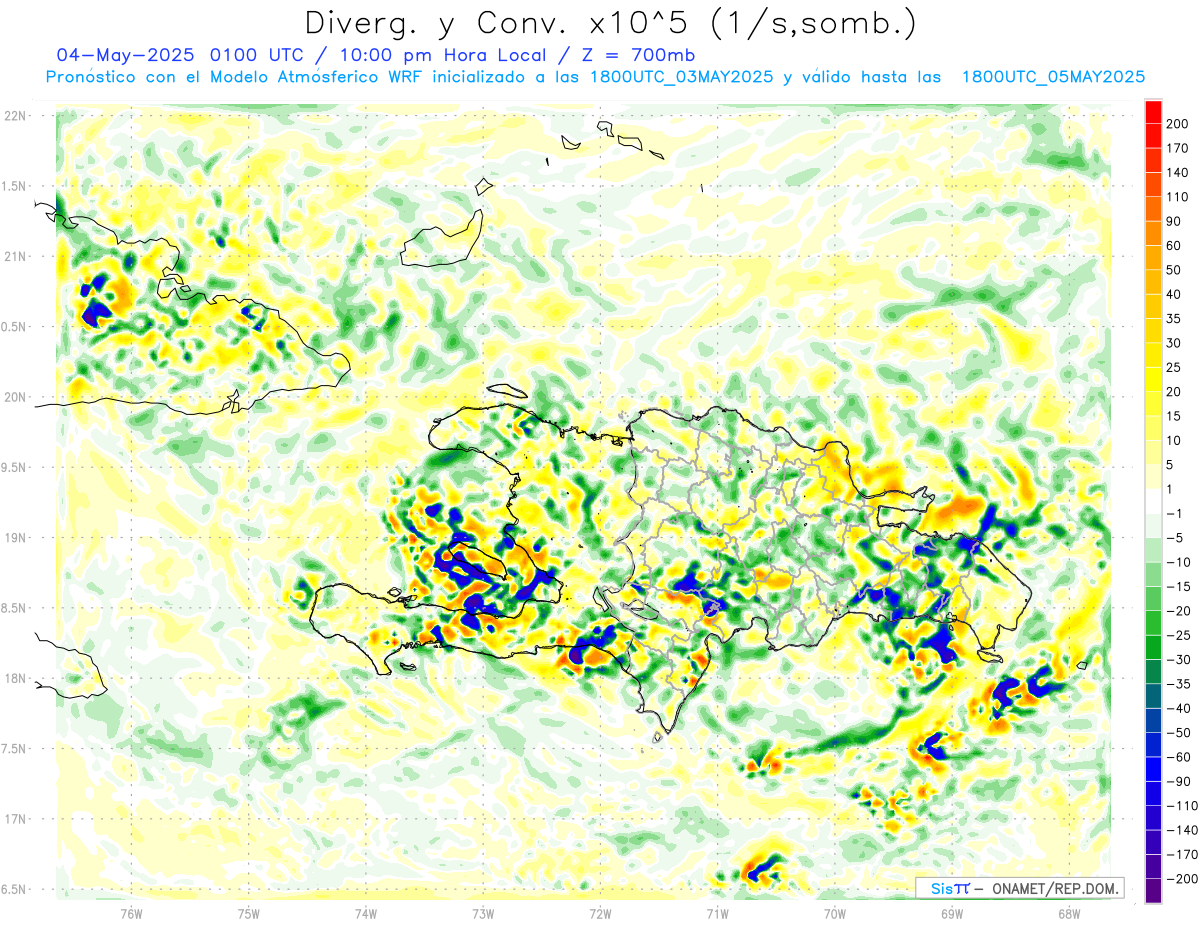
Task: Click the '-1' colorbar value
Action: coord(1174,514)
